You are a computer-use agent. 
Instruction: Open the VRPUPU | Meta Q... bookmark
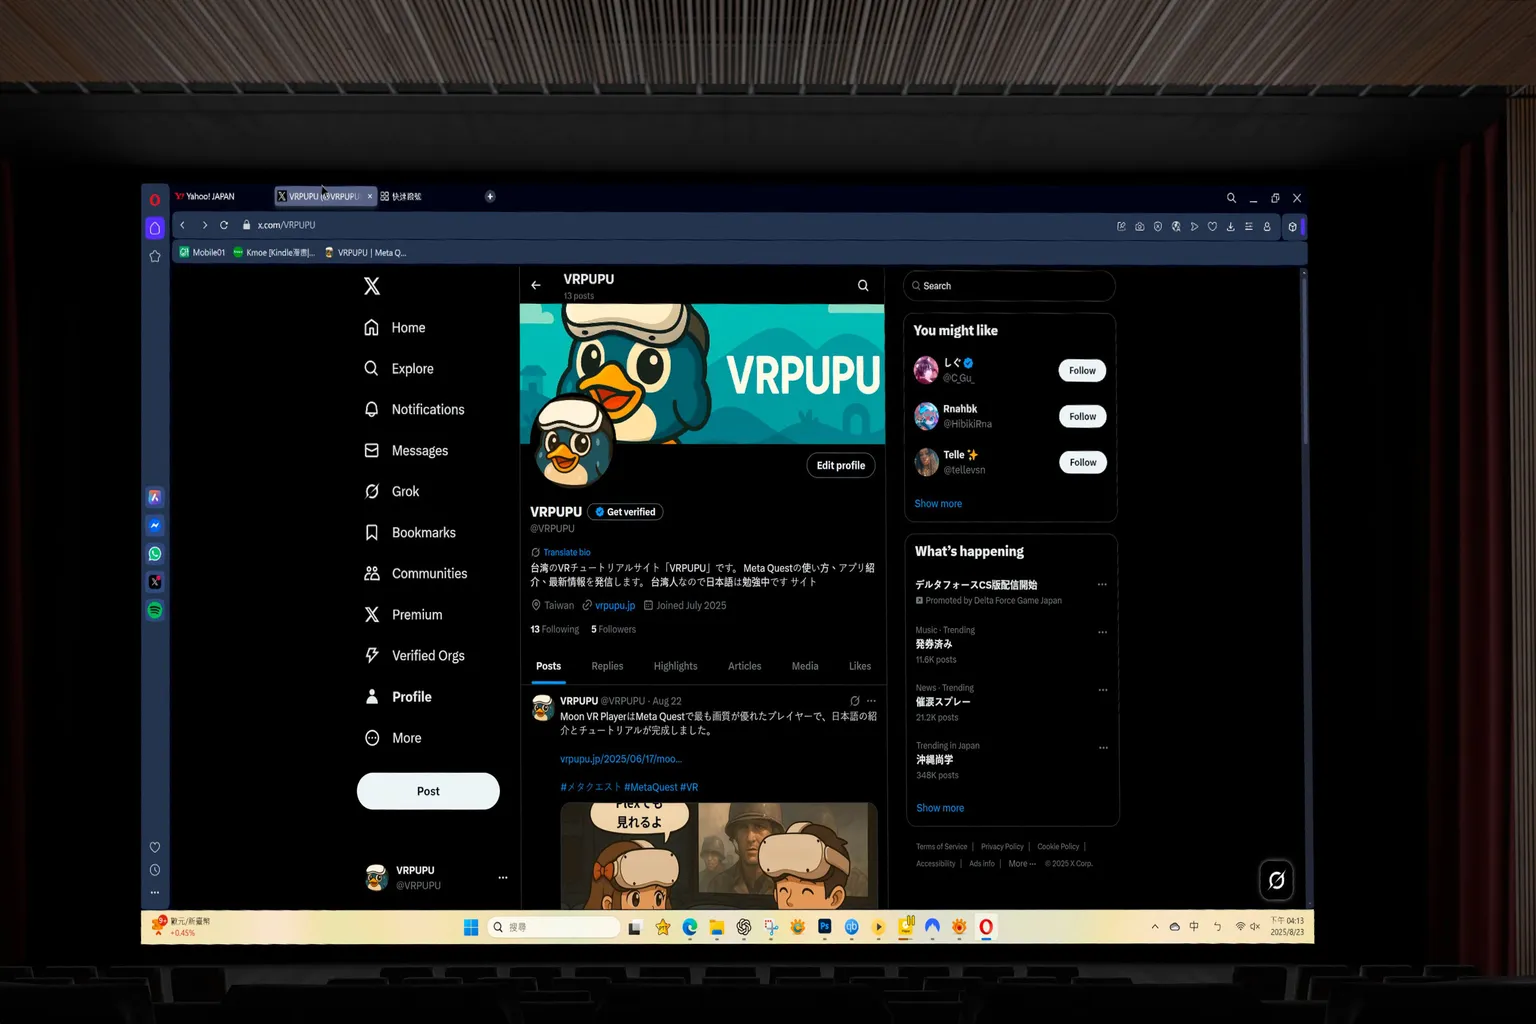point(366,253)
